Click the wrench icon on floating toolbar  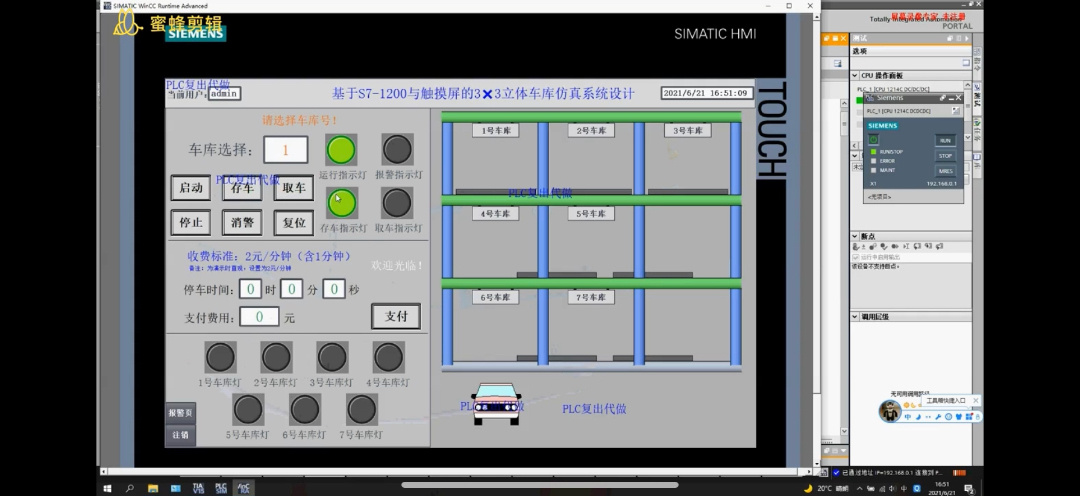pos(938,417)
